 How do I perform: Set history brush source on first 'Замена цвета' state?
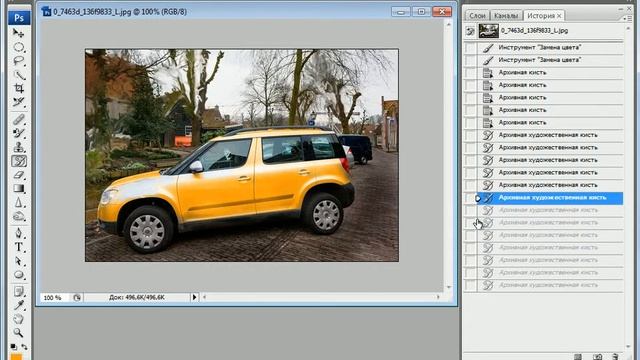pos(471,48)
